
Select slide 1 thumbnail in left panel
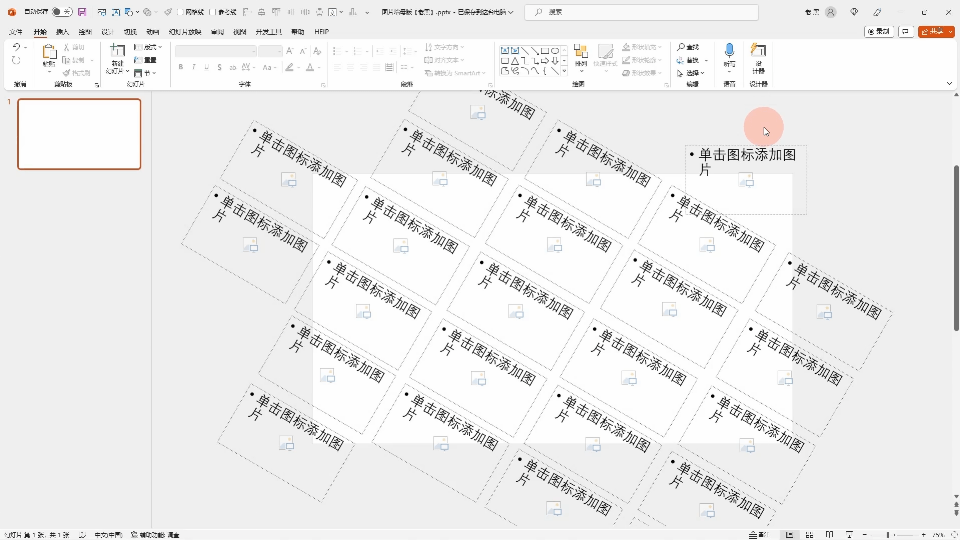click(x=79, y=134)
